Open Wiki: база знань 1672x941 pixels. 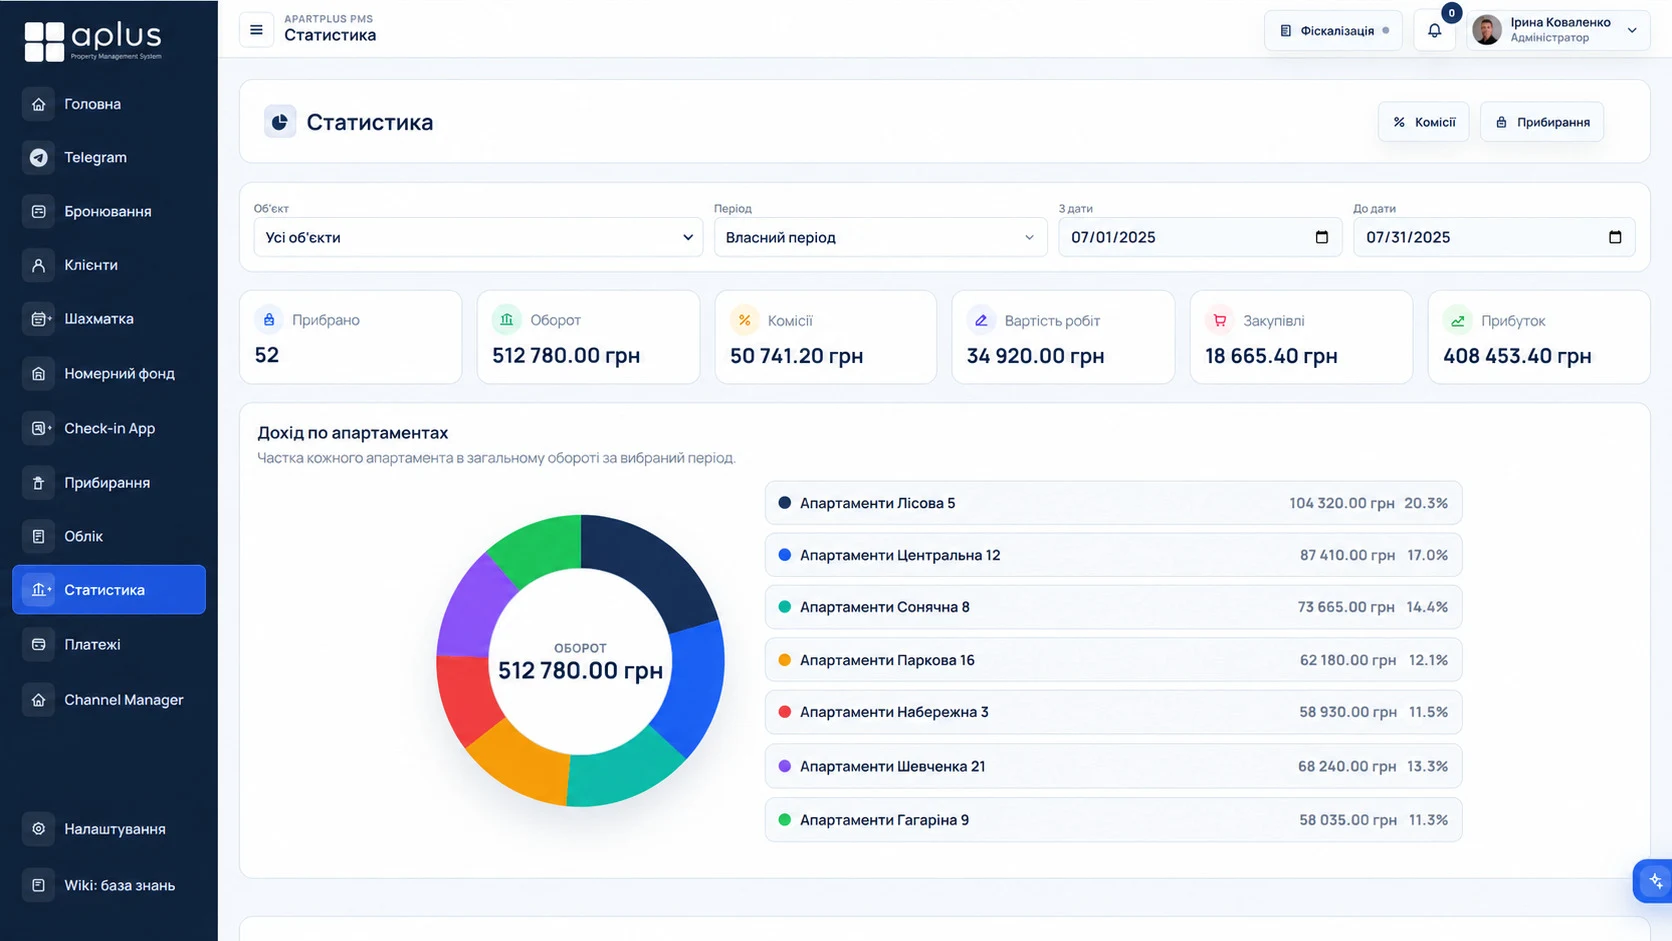pyautogui.click(x=109, y=885)
